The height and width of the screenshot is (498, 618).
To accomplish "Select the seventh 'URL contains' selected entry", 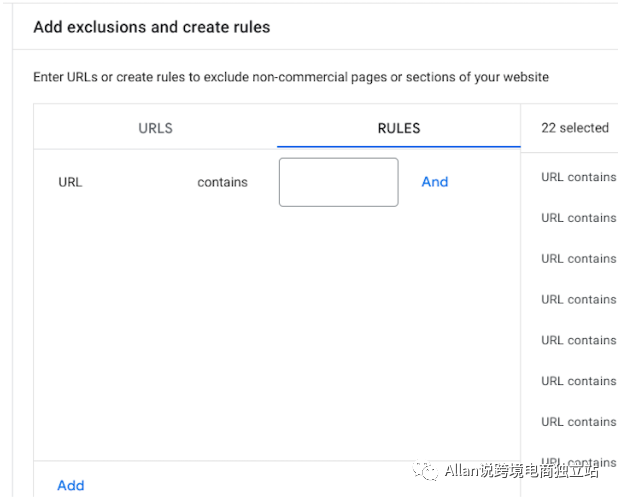I will click(x=578, y=422).
